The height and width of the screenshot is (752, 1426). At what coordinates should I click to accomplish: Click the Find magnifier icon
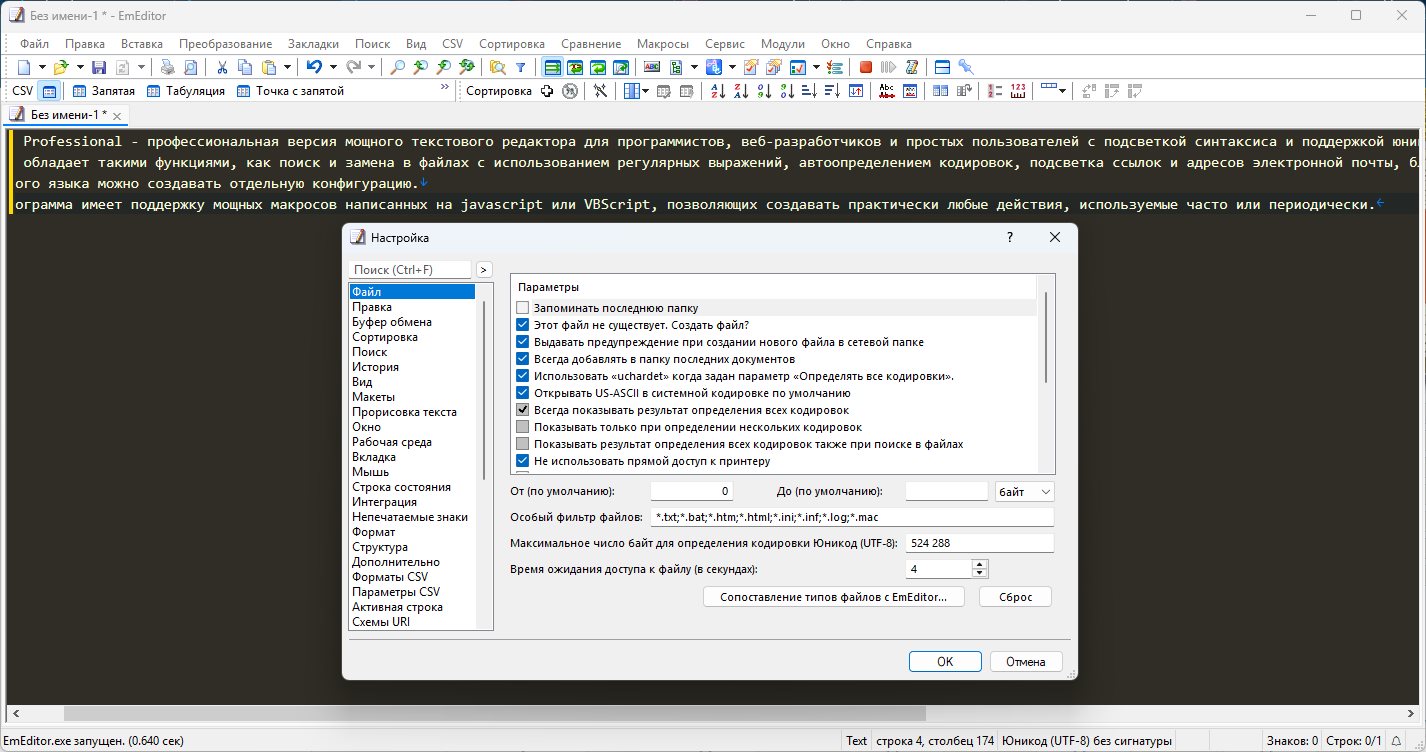[397, 67]
